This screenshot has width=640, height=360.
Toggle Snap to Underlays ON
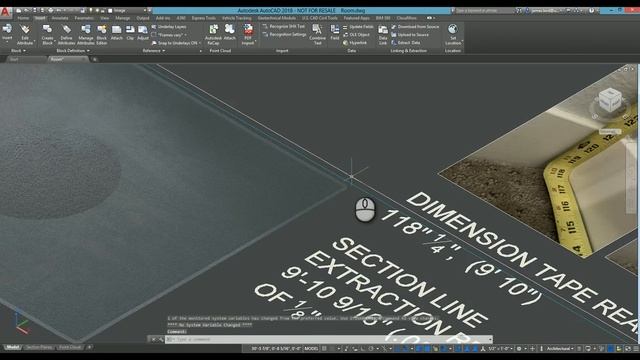pyautogui.click(x=176, y=42)
